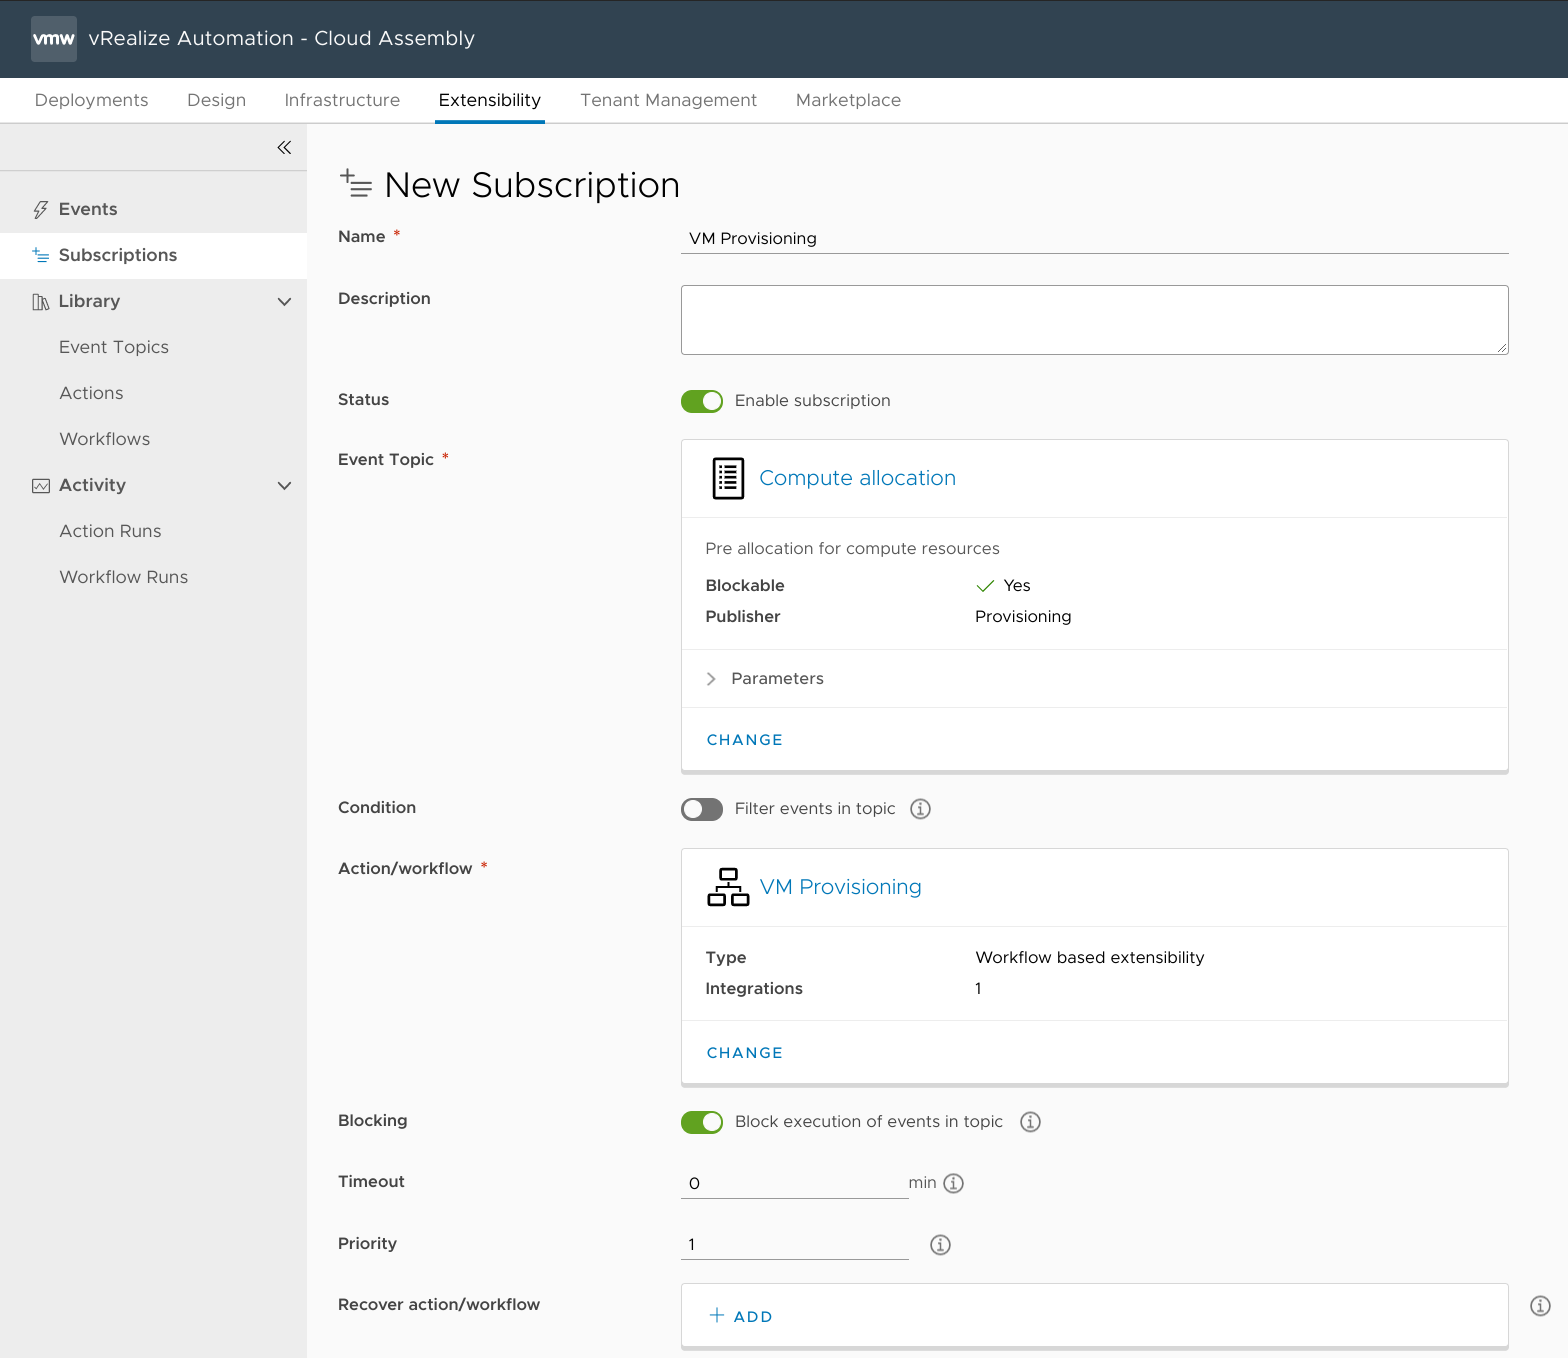Click the Pre allocation for compute resources text
The height and width of the screenshot is (1358, 1568).
pyautogui.click(x=852, y=548)
